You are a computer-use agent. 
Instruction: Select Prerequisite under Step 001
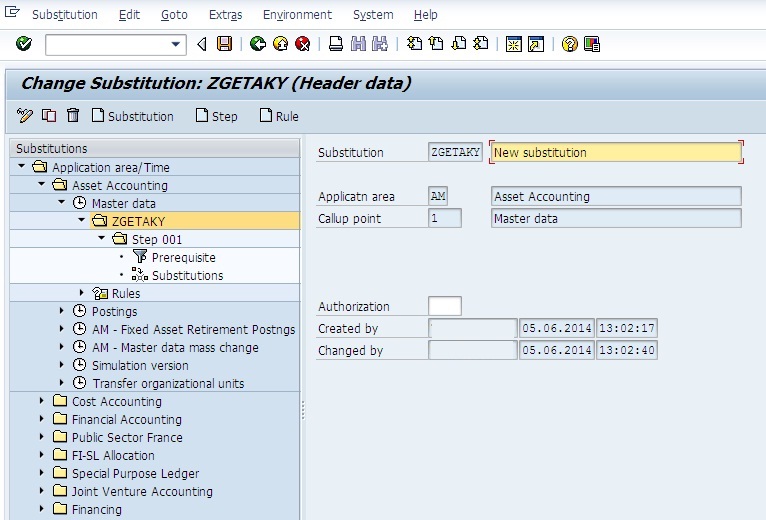pos(183,257)
